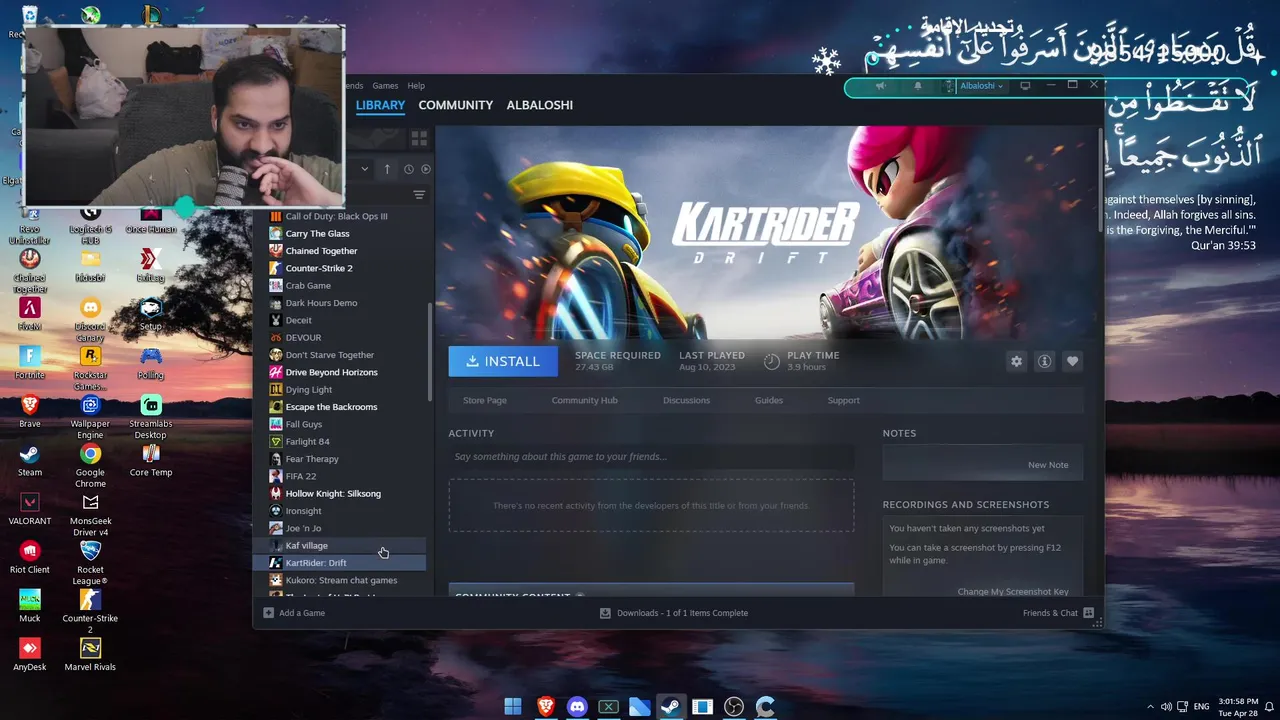Open Friends & Chat
Screen dimensions: 1280x720
click(x=1058, y=613)
